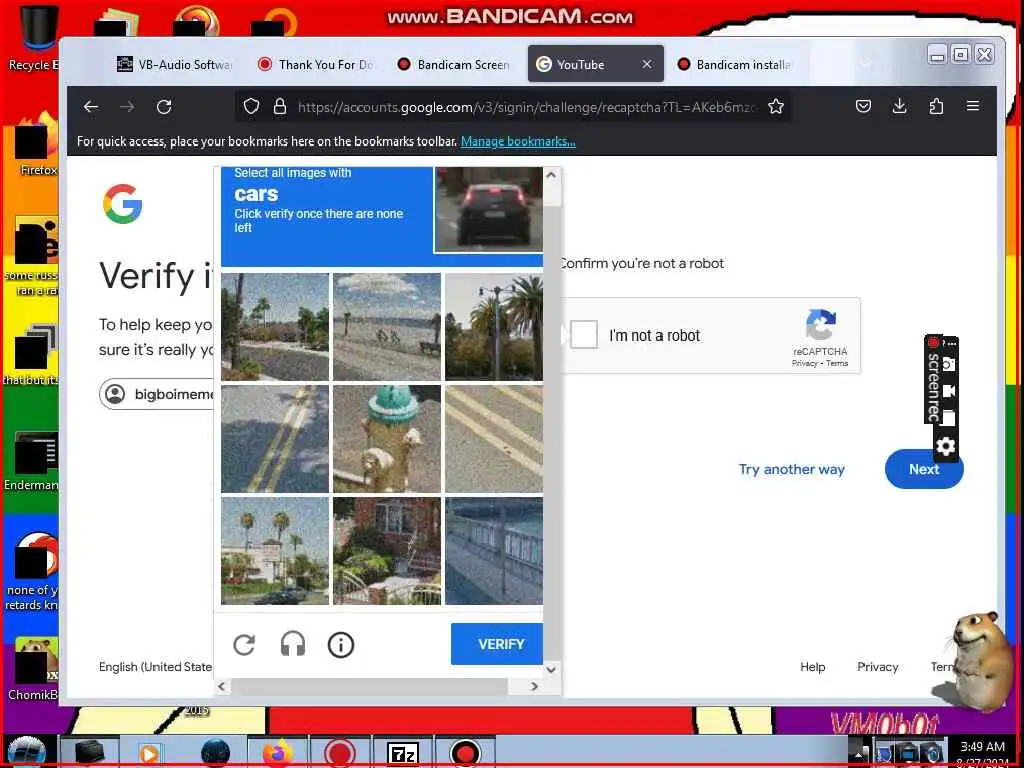Switch to audio challenge headphones icon

[293, 645]
